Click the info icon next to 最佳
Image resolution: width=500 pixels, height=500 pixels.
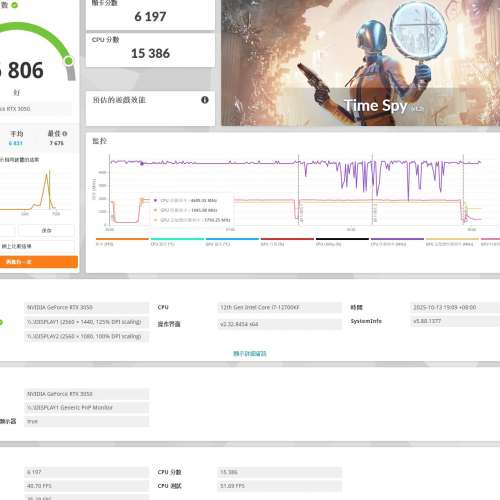point(65,134)
